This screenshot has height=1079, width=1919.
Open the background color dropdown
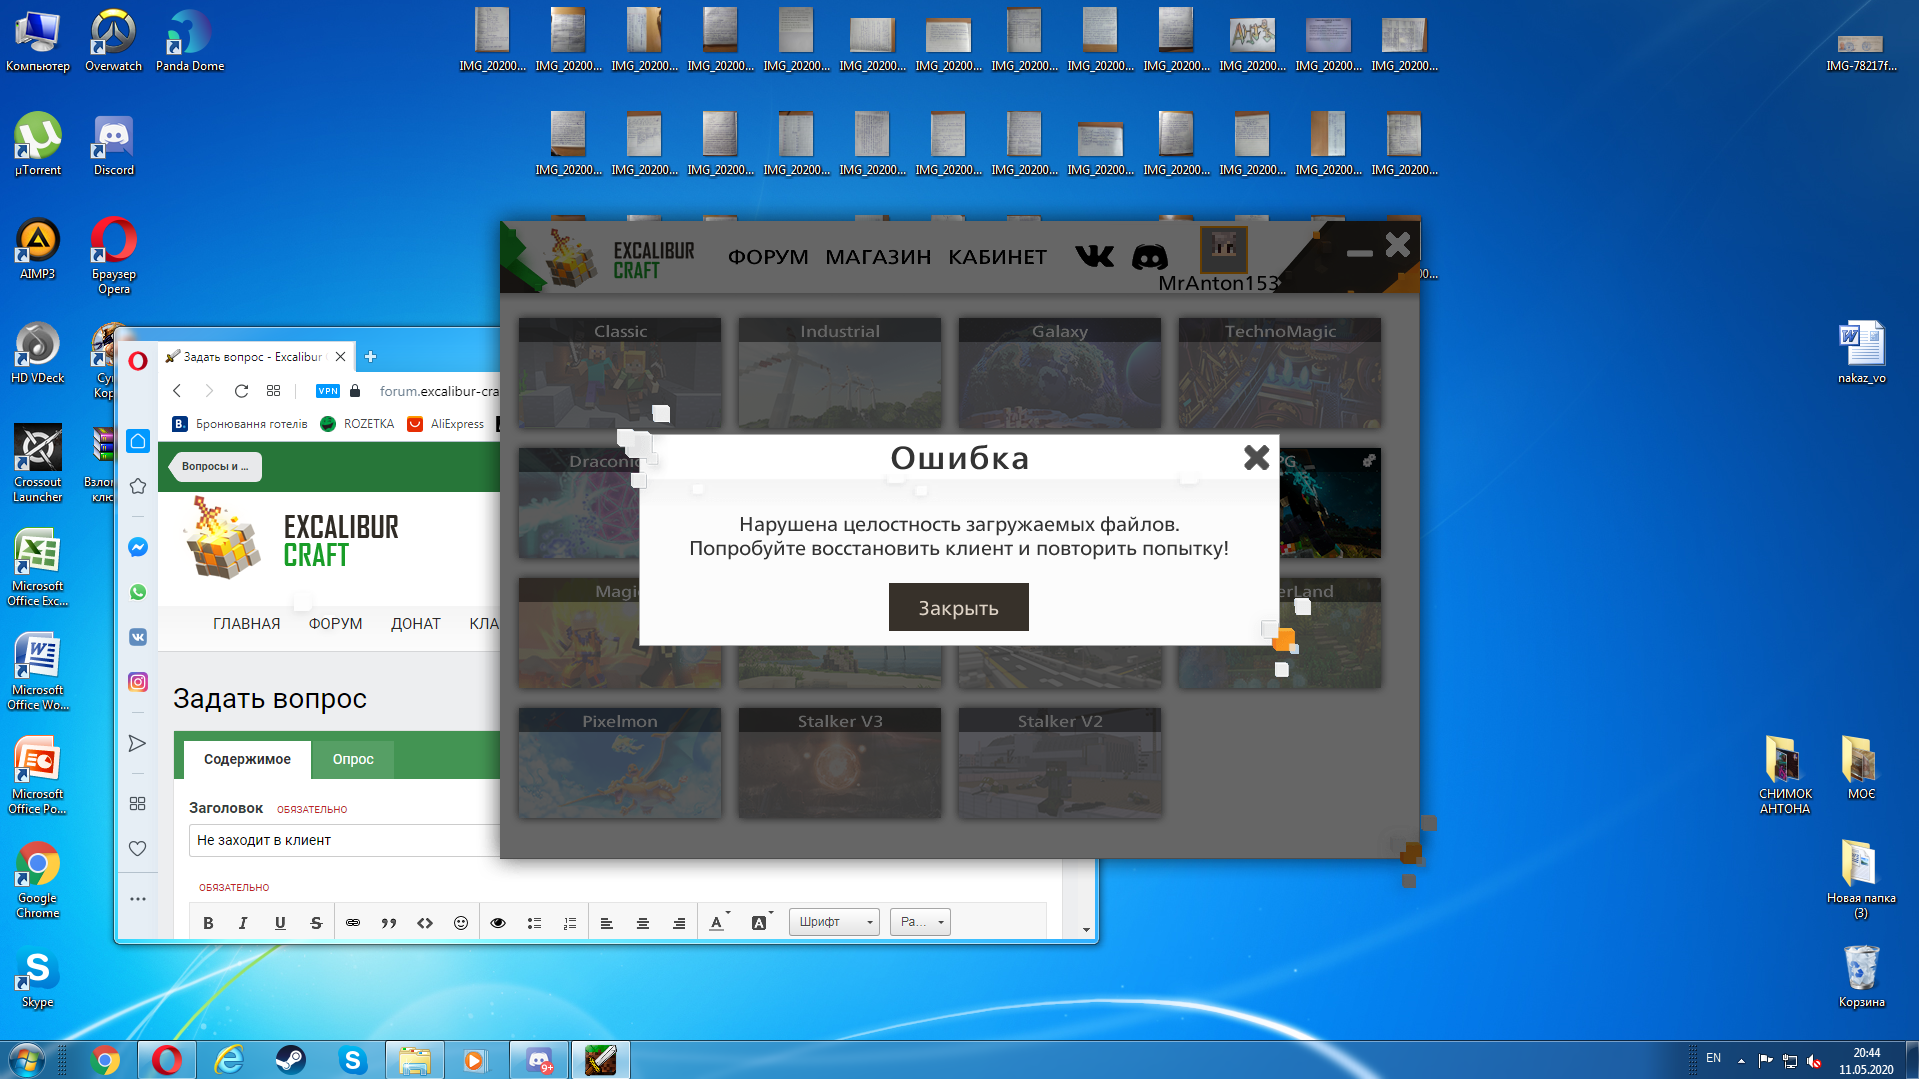pos(762,922)
